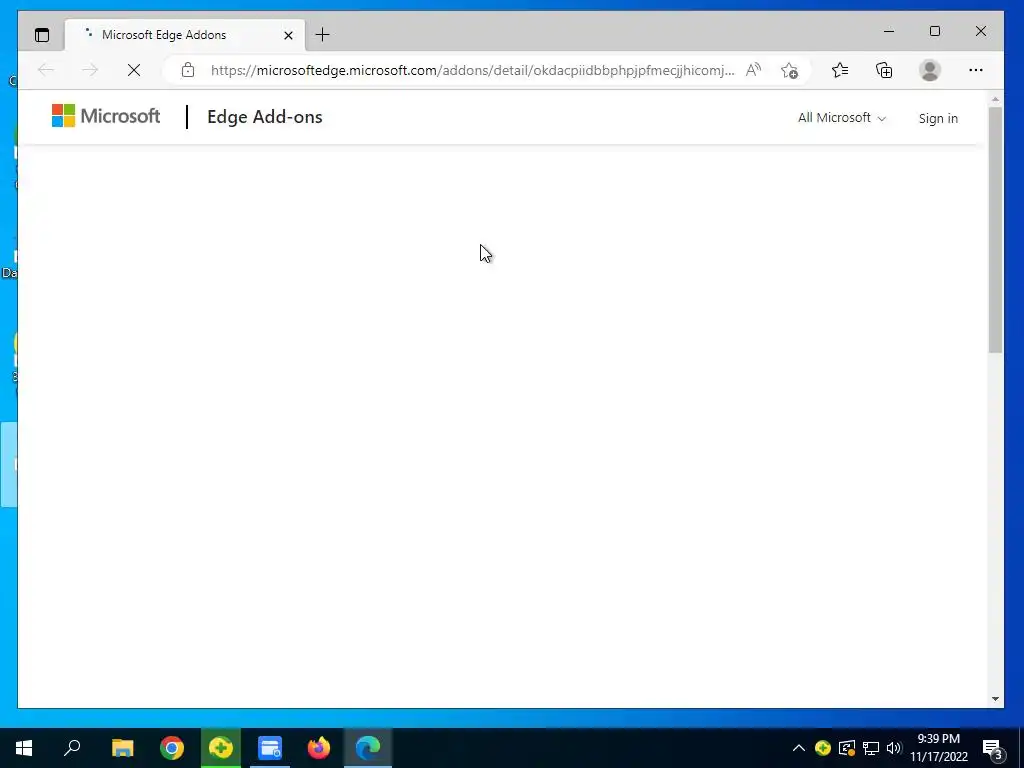Click the page vertical scrollbar

pos(995,230)
